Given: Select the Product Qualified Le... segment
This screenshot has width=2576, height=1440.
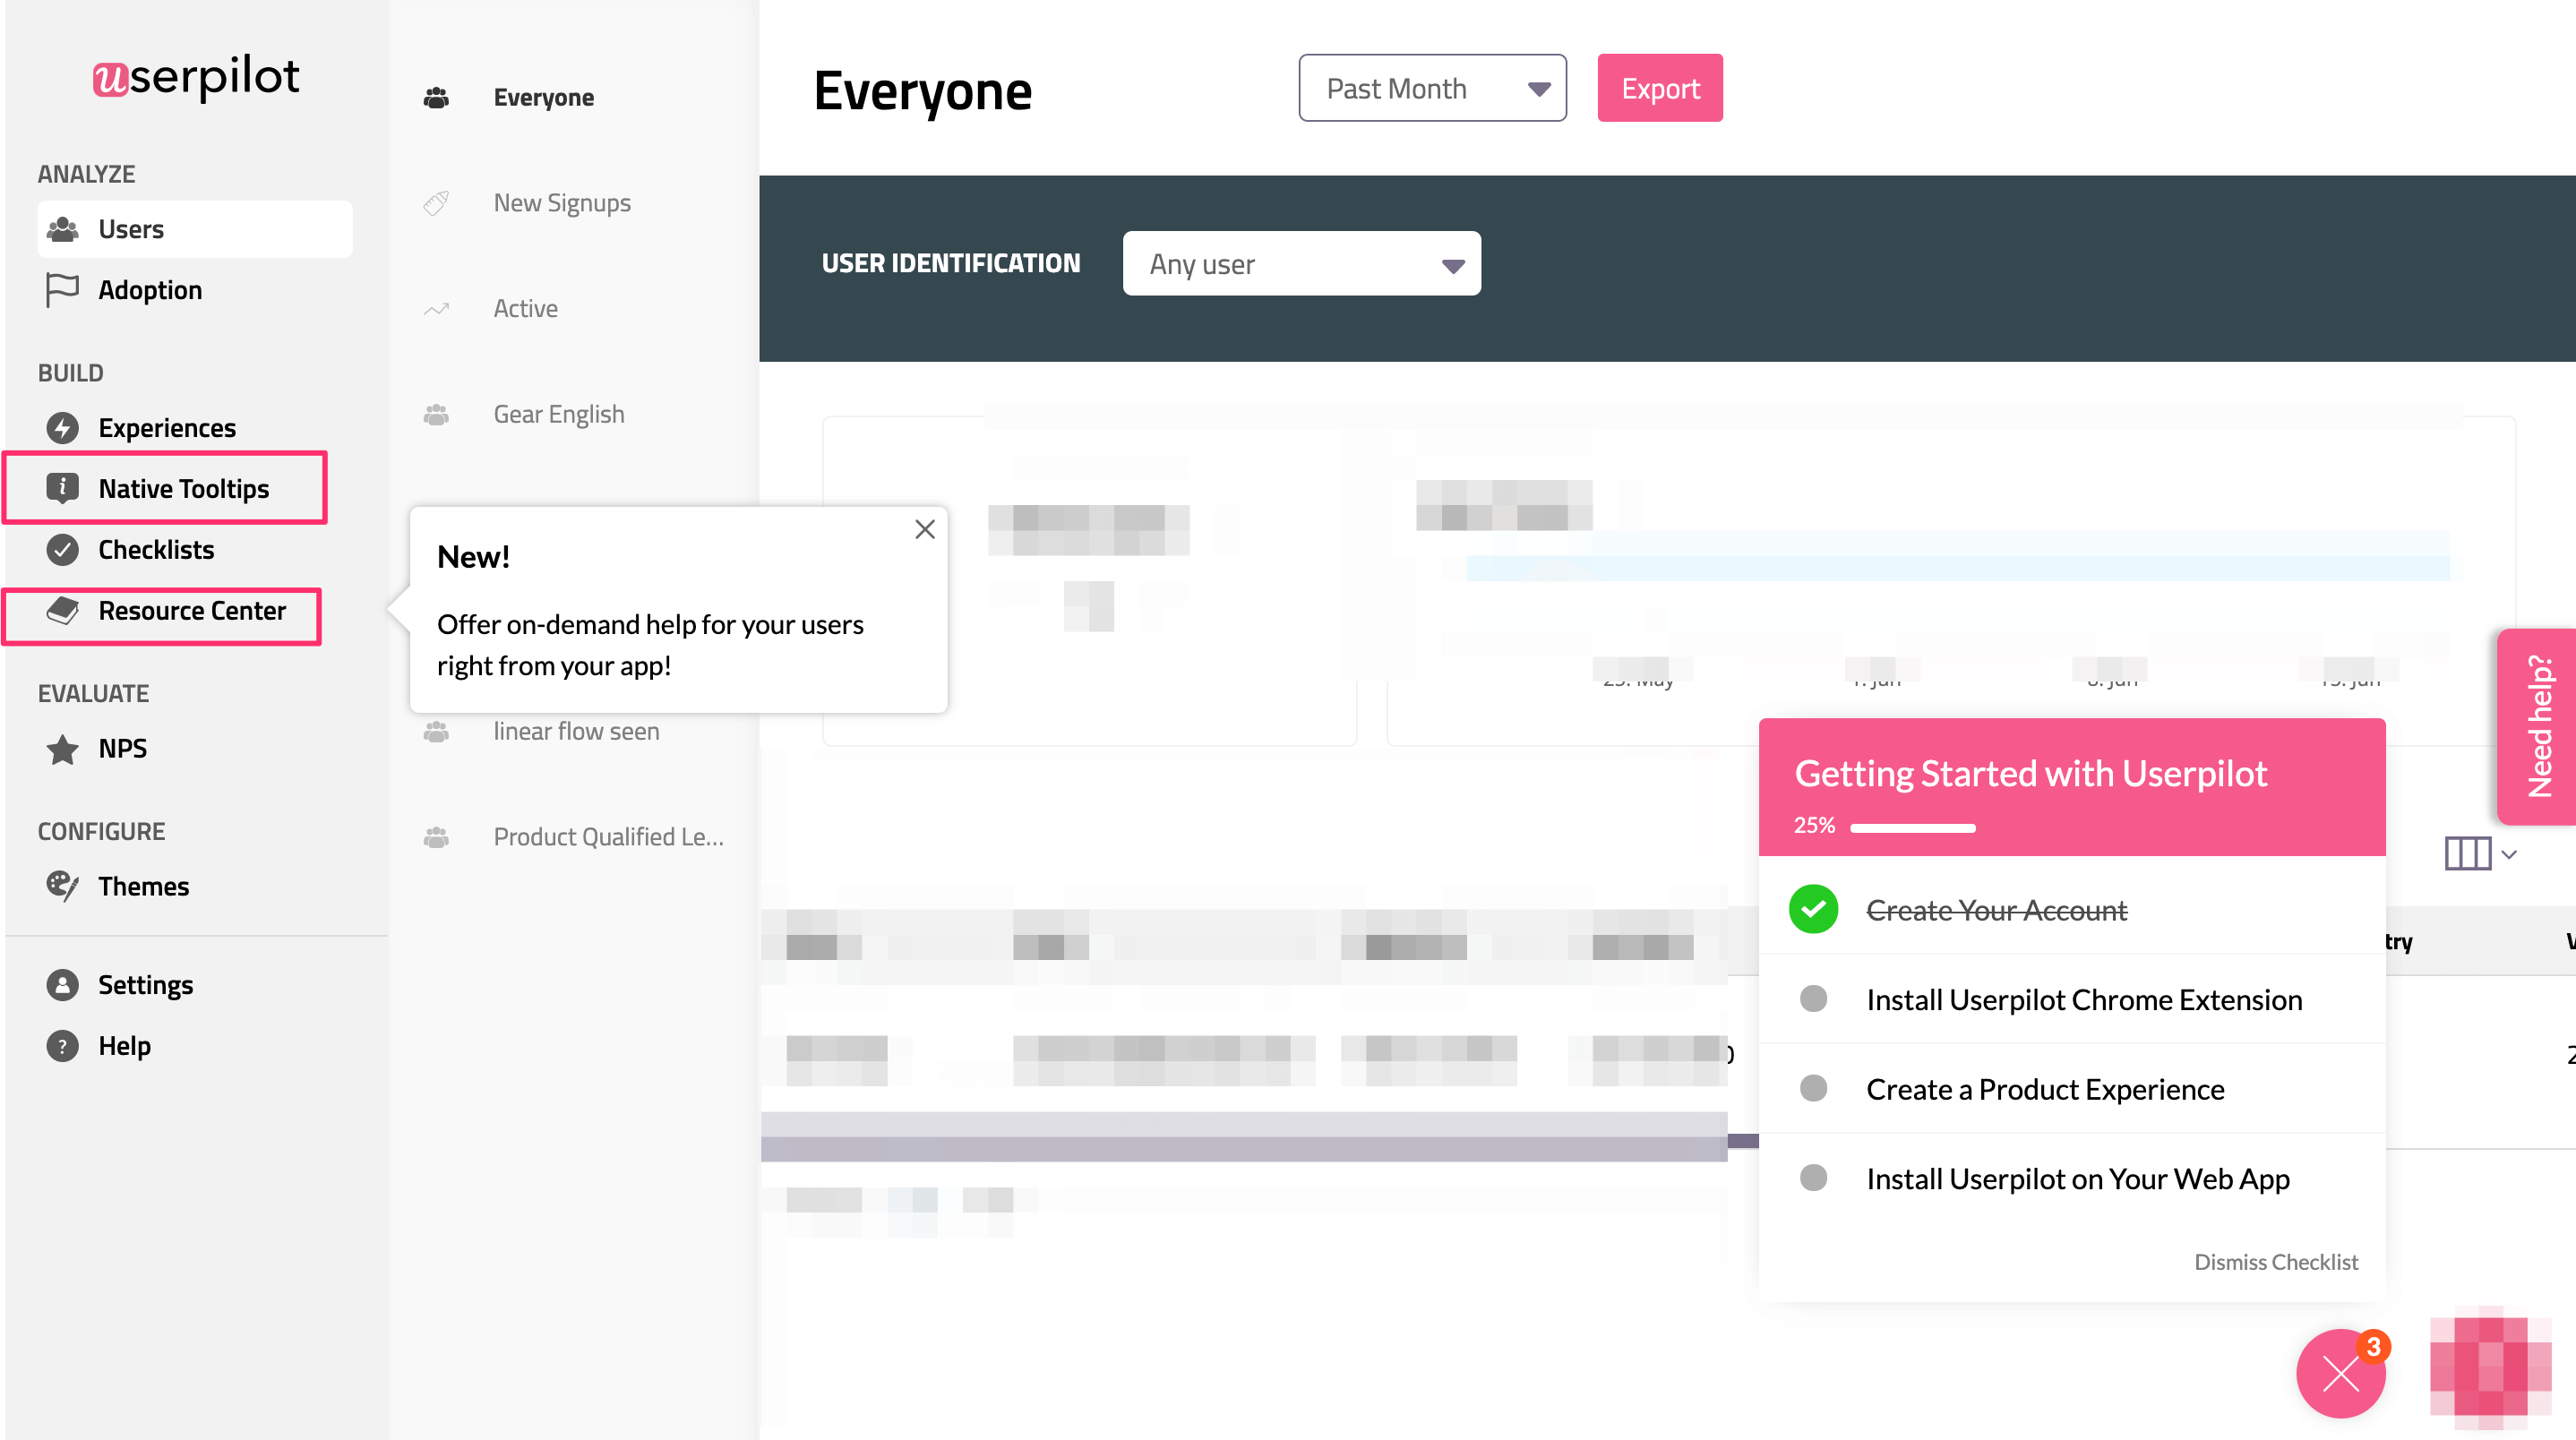Looking at the screenshot, I should tap(609, 838).
